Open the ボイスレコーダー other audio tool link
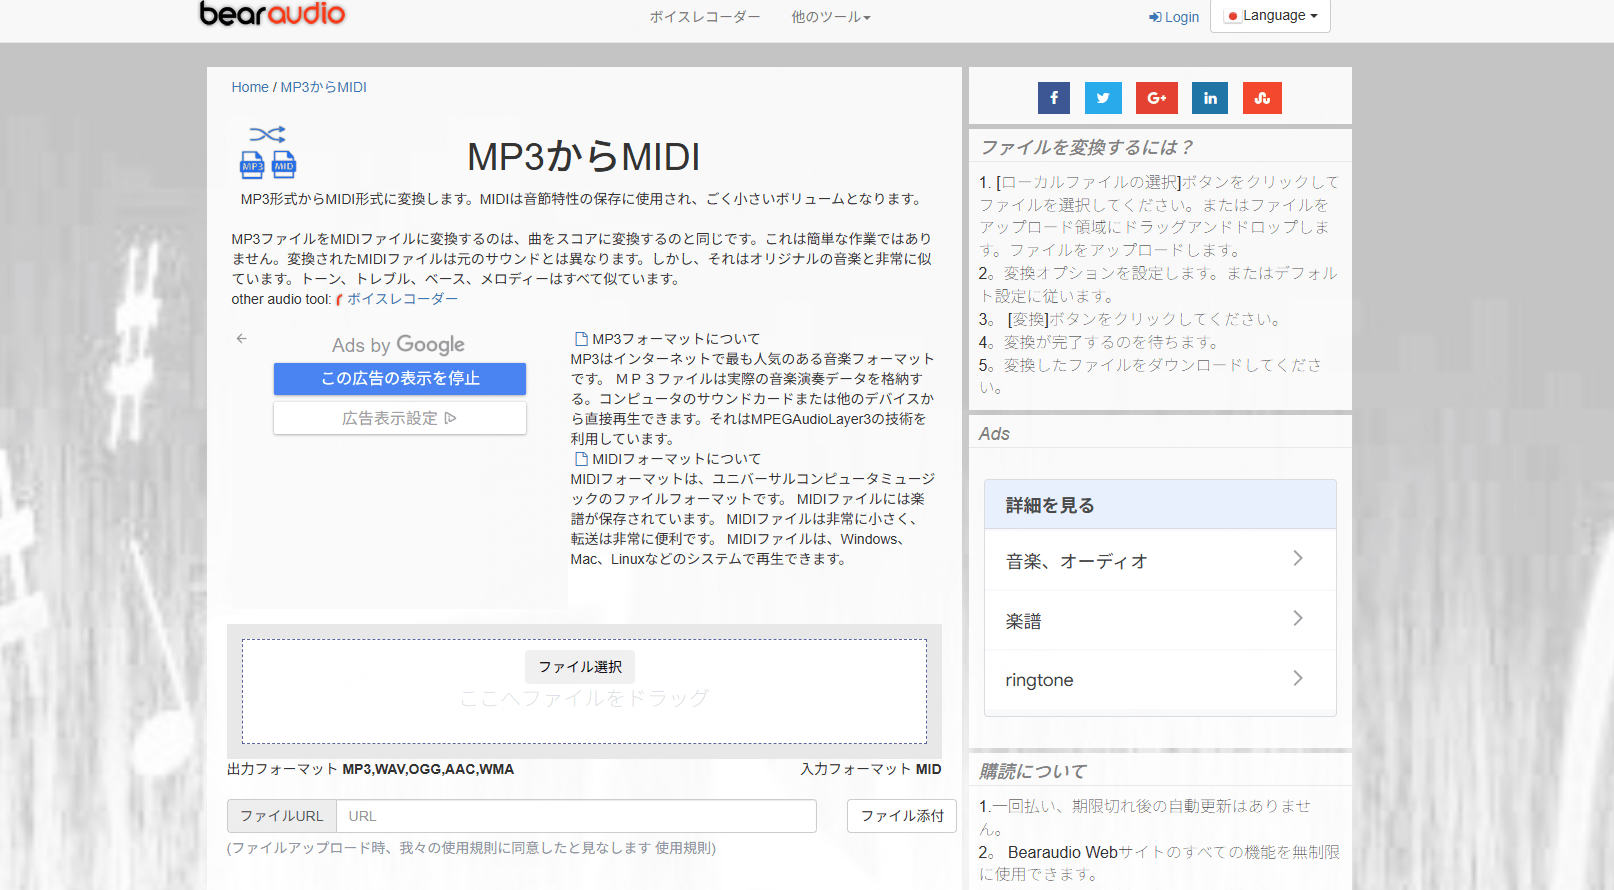Screen dimensions: 1614x890 coord(402,299)
